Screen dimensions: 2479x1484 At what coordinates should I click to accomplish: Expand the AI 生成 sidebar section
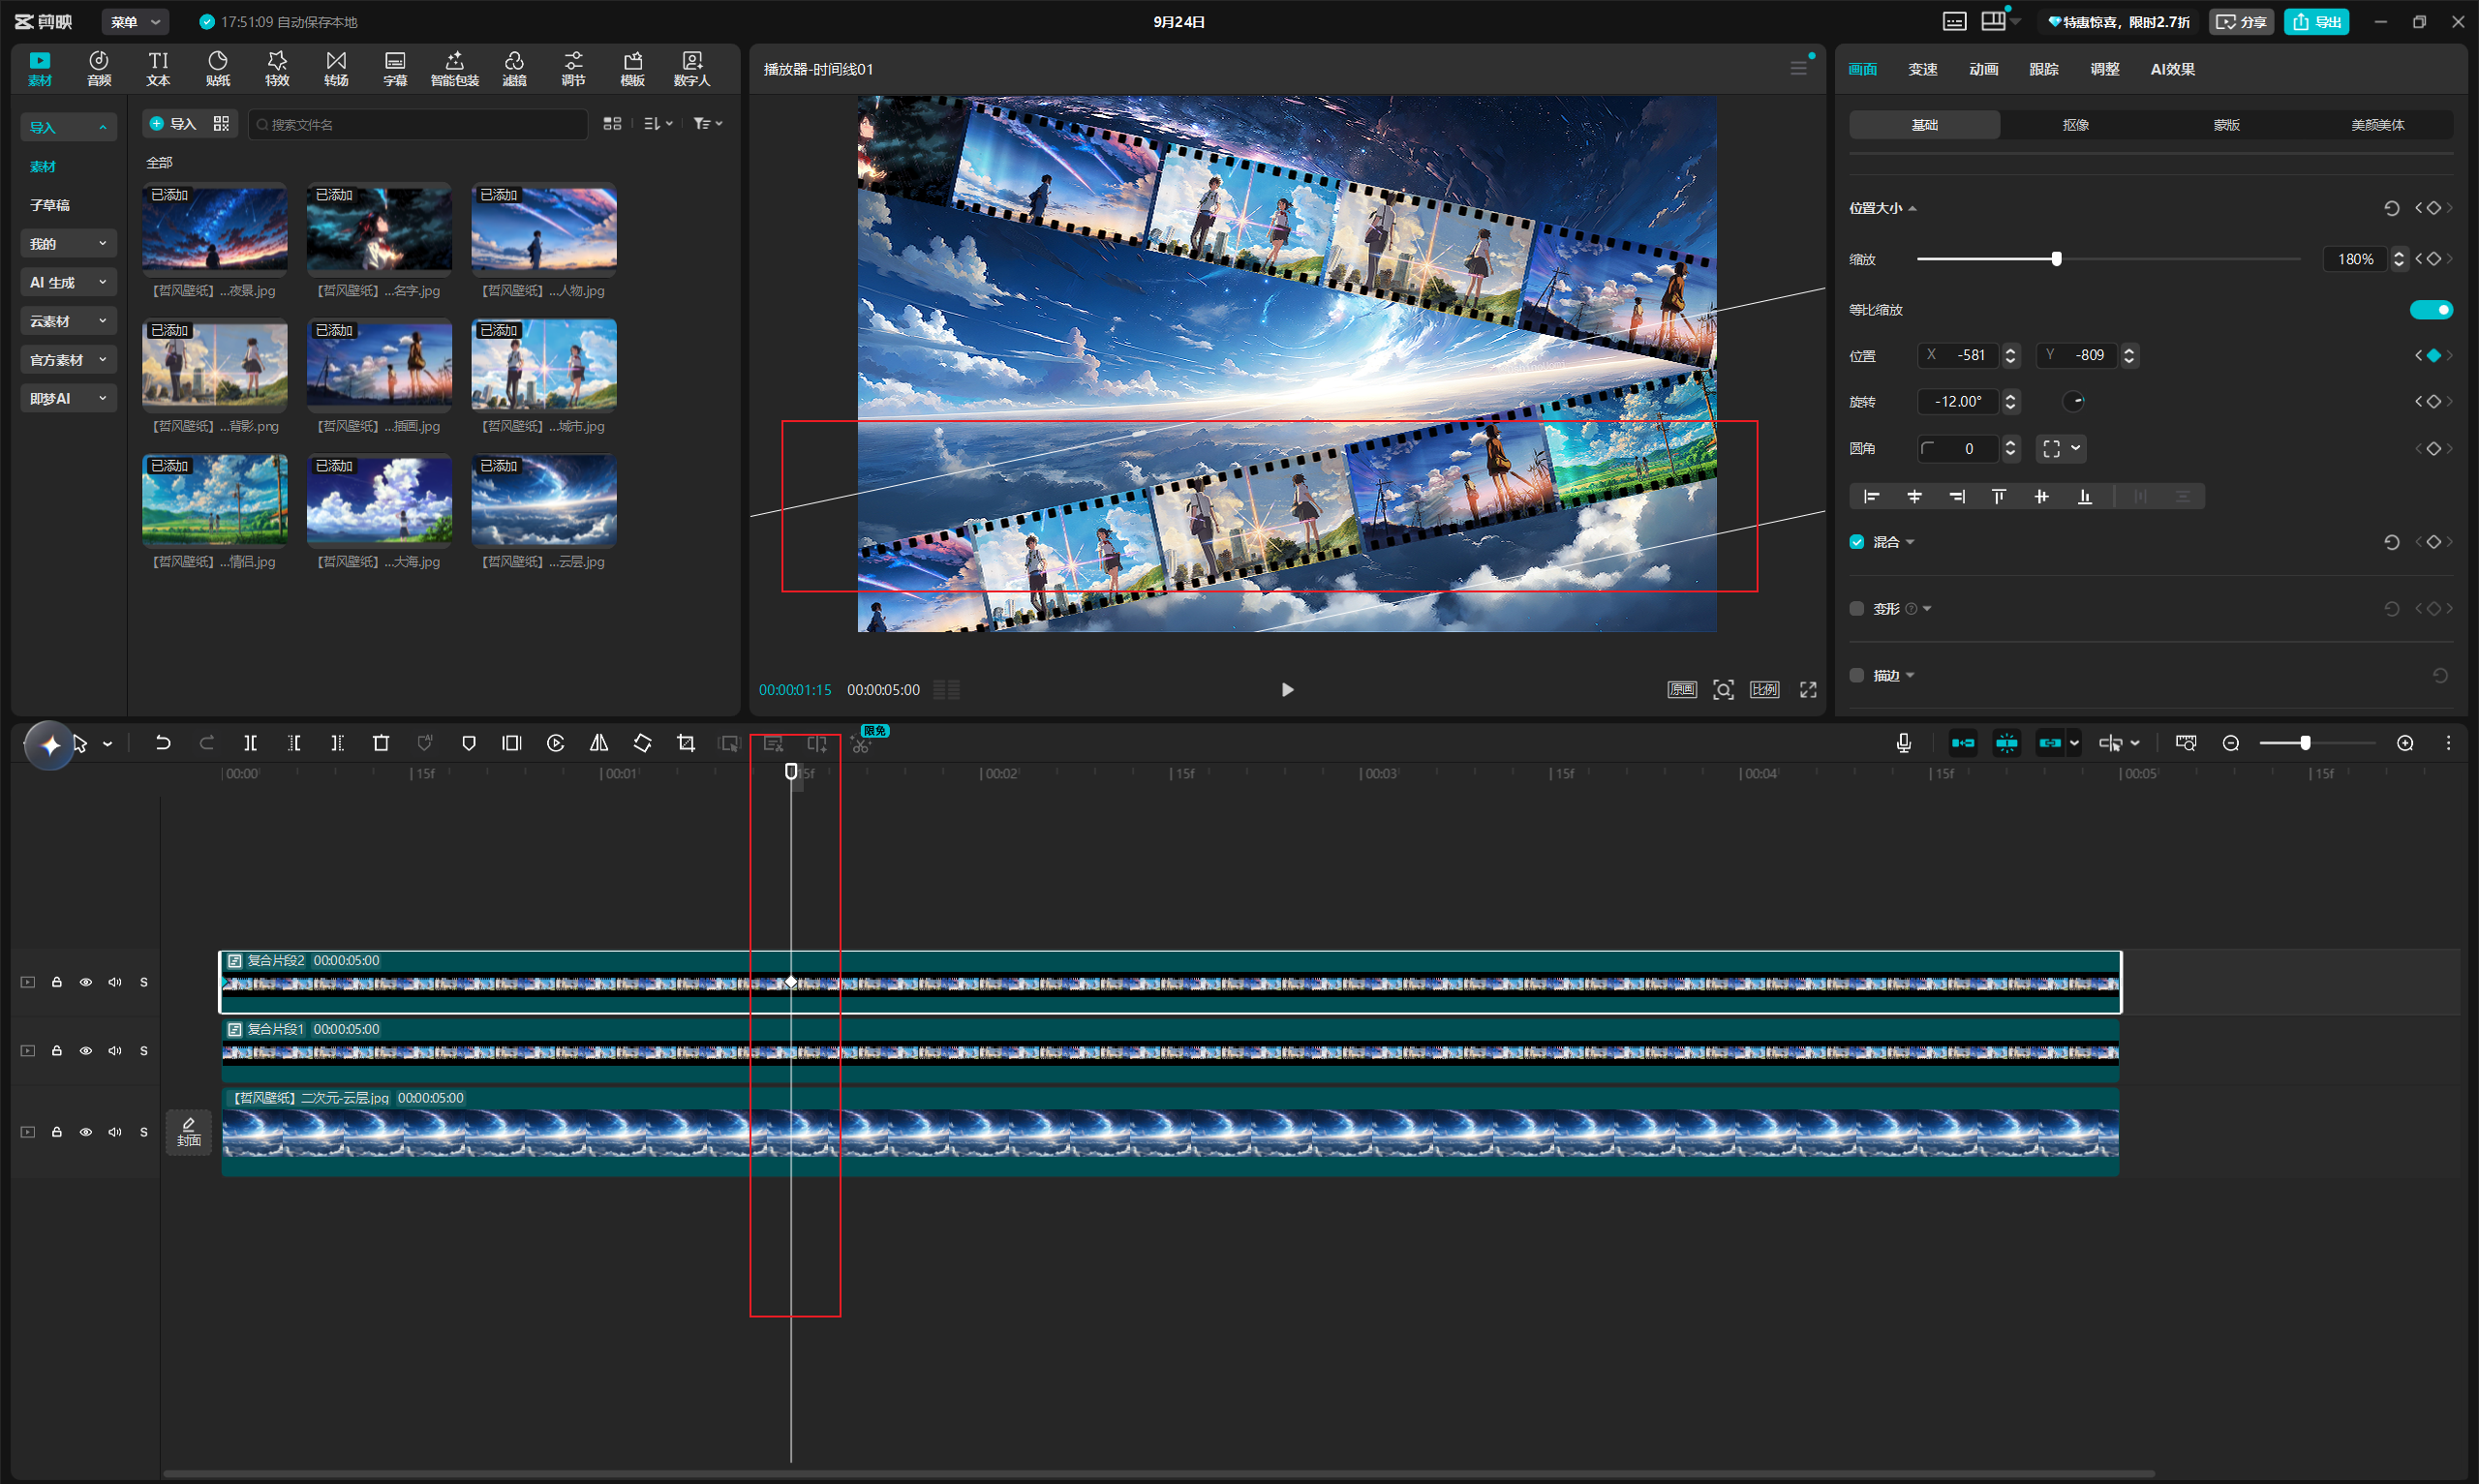click(68, 283)
